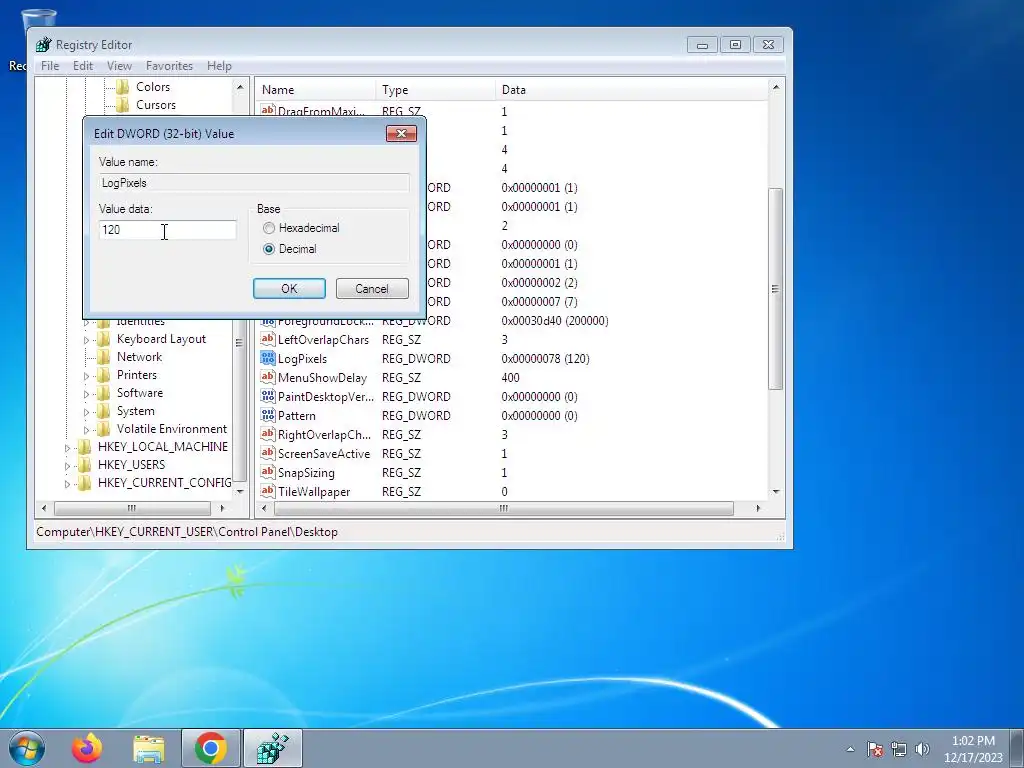
Task: Click the RightOverlapCh string value icon
Action: click(x=268, y=434)
